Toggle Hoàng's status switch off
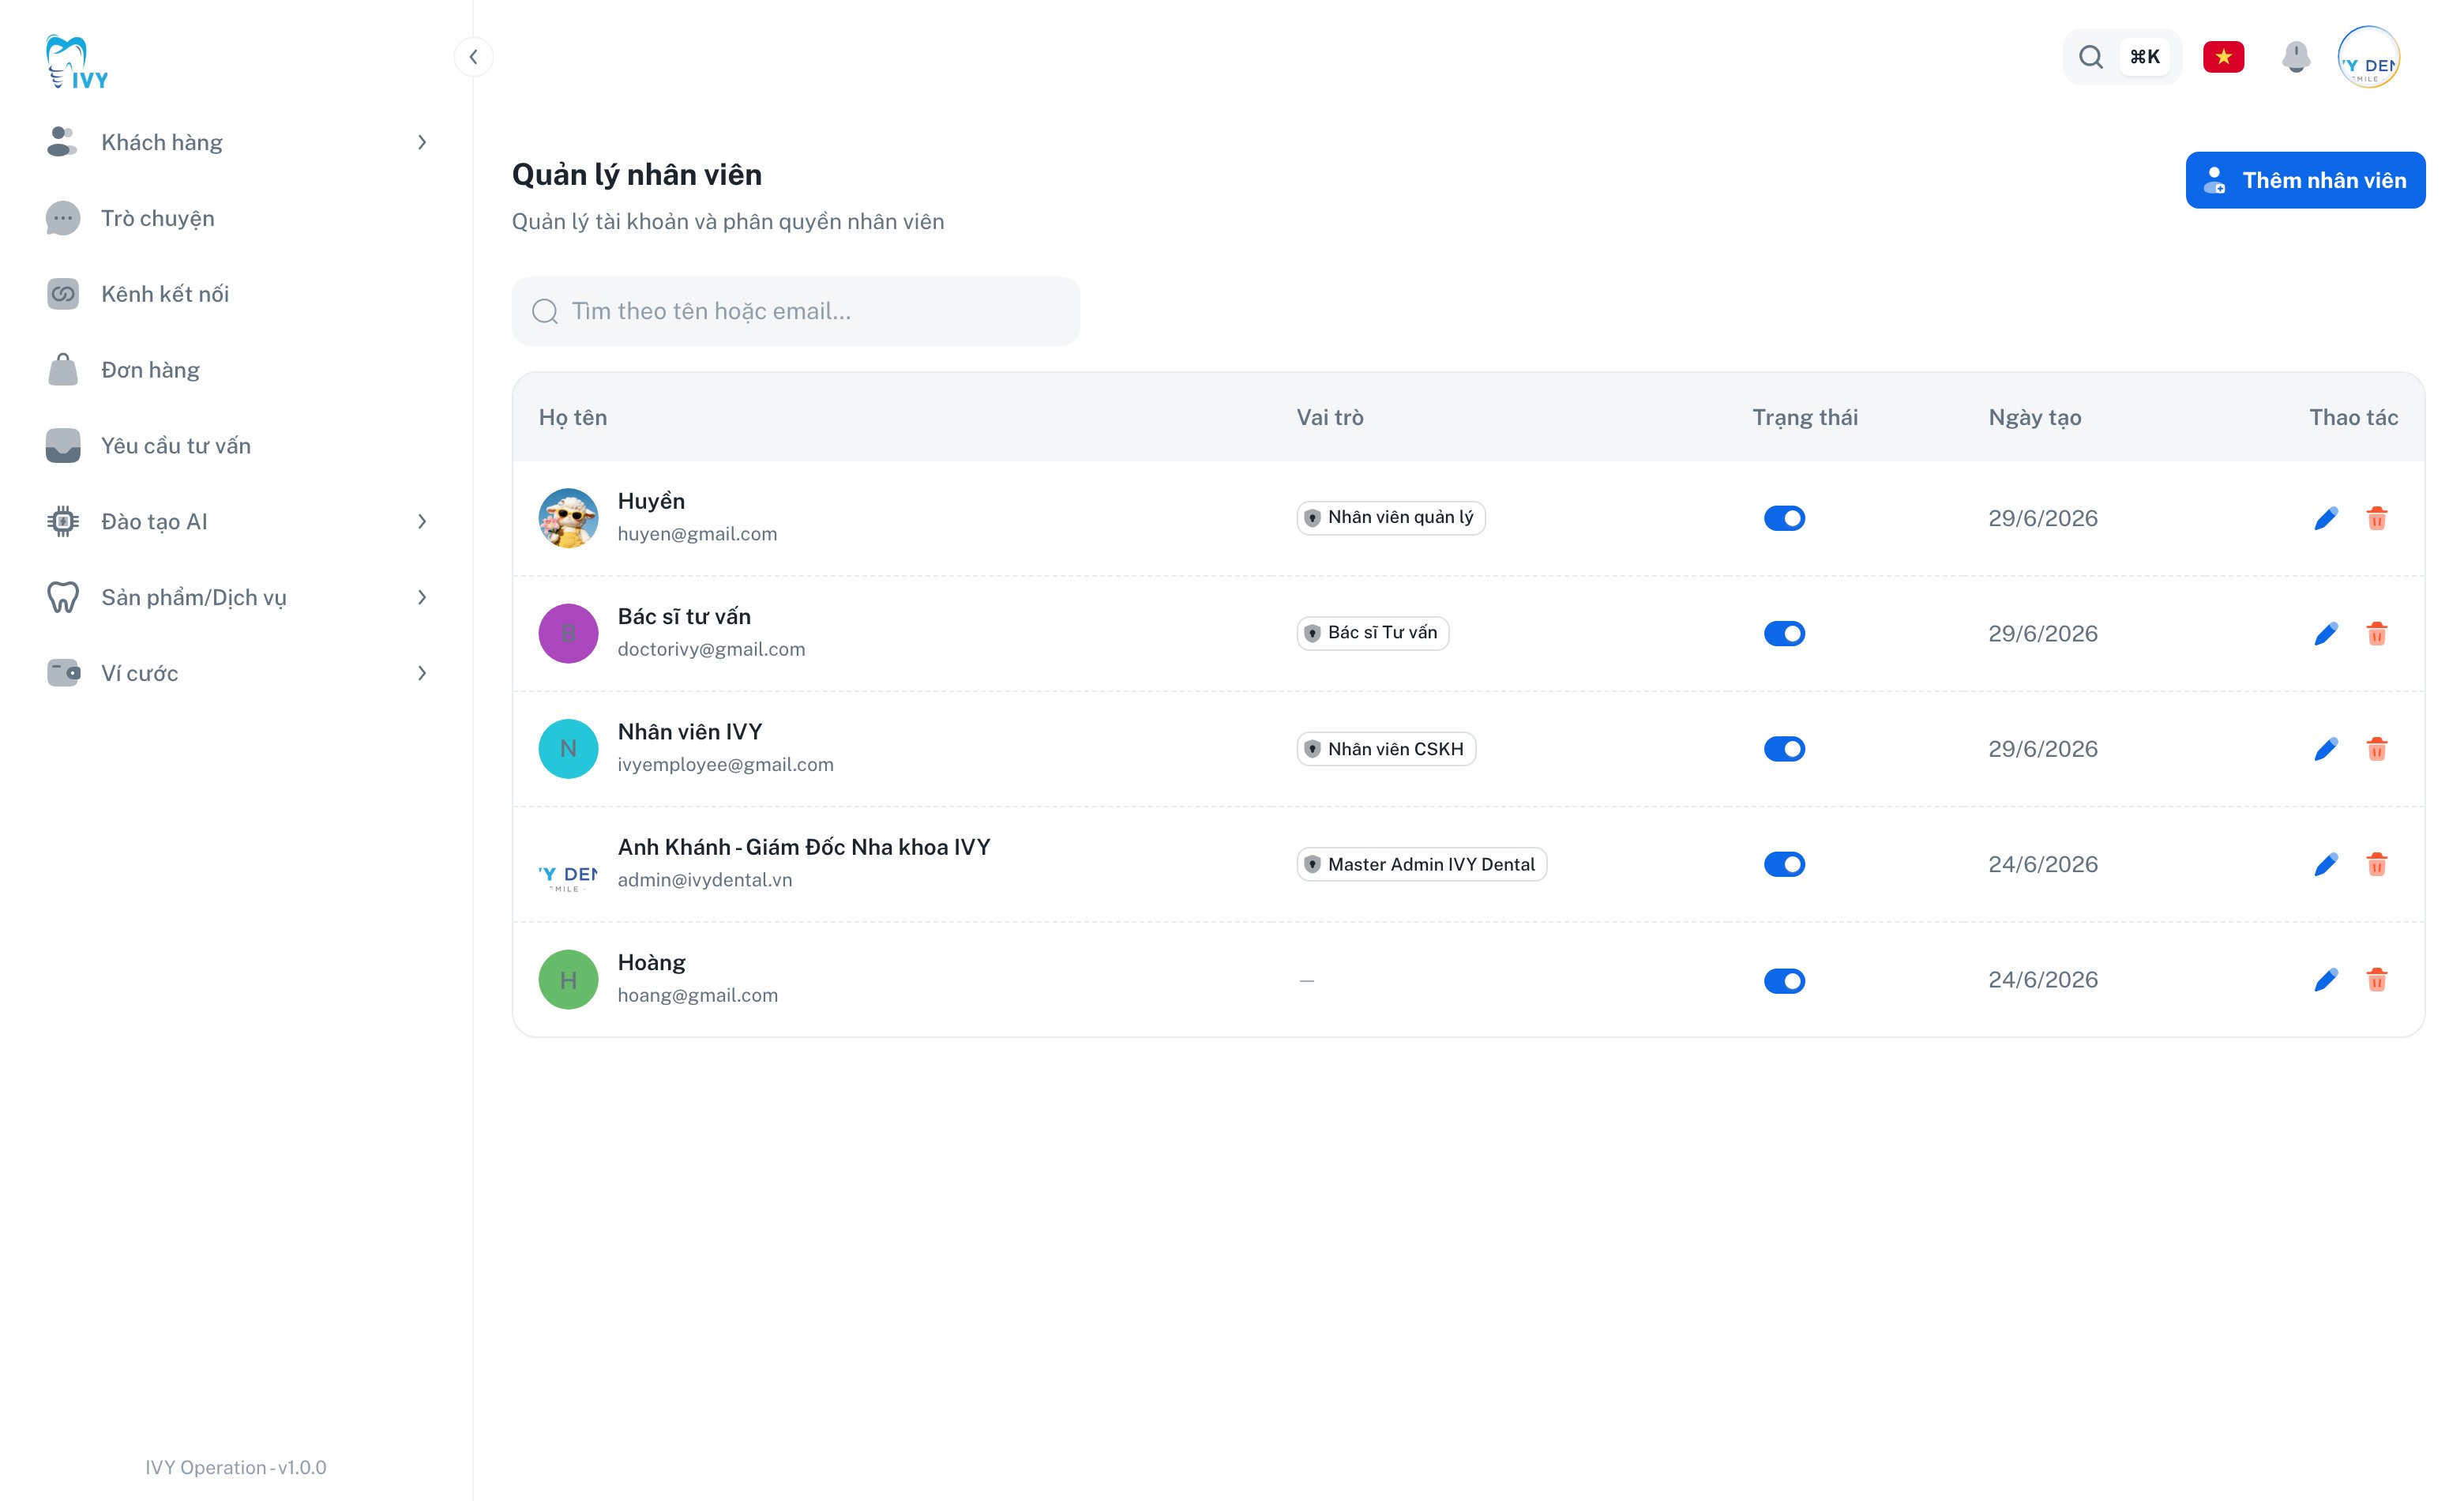Viewport: 2464px width, 1501px height. point(1784,980)
